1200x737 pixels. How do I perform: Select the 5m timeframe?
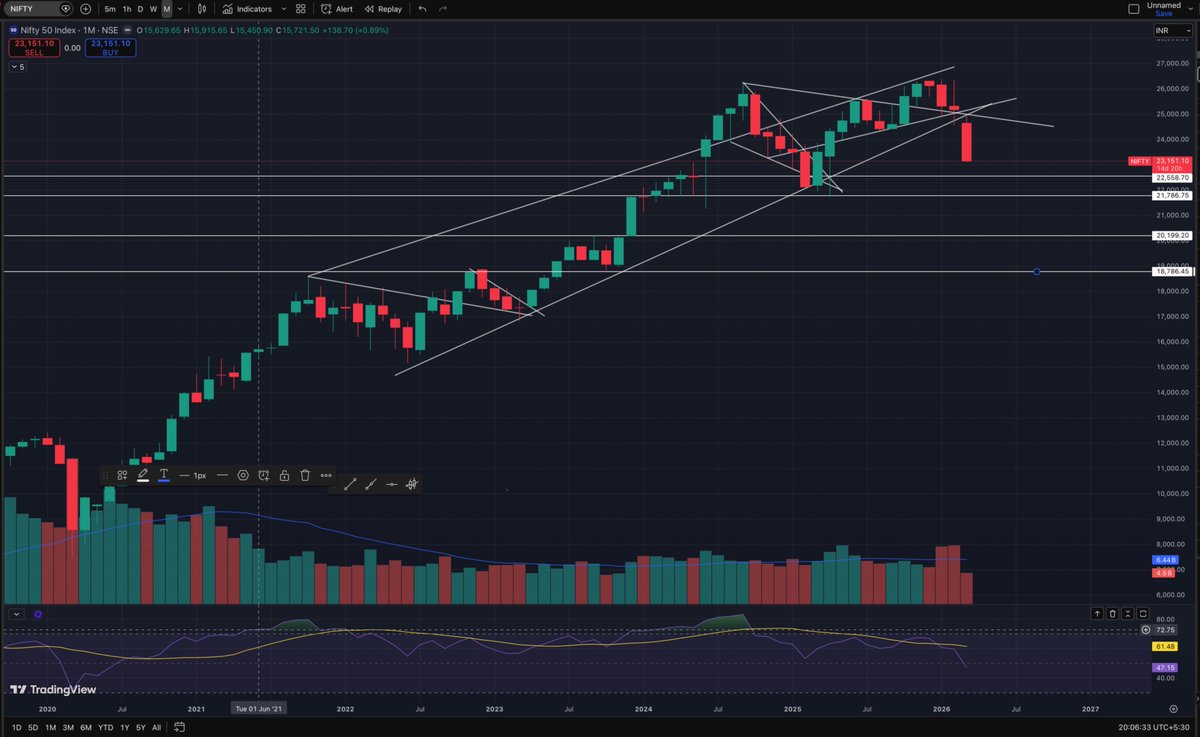click(108, 9)
